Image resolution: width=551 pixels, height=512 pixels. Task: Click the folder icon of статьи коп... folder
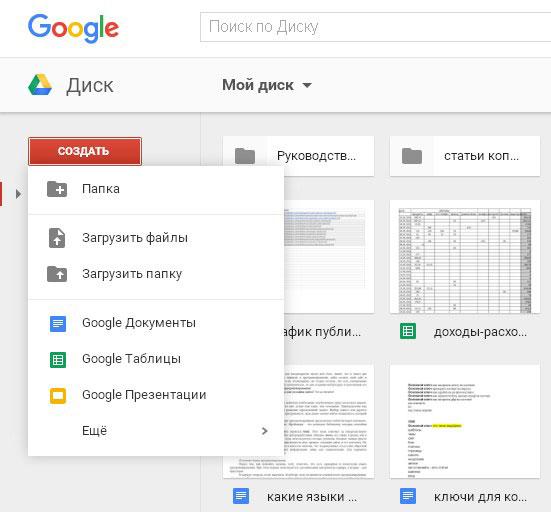tap(412, 156)
